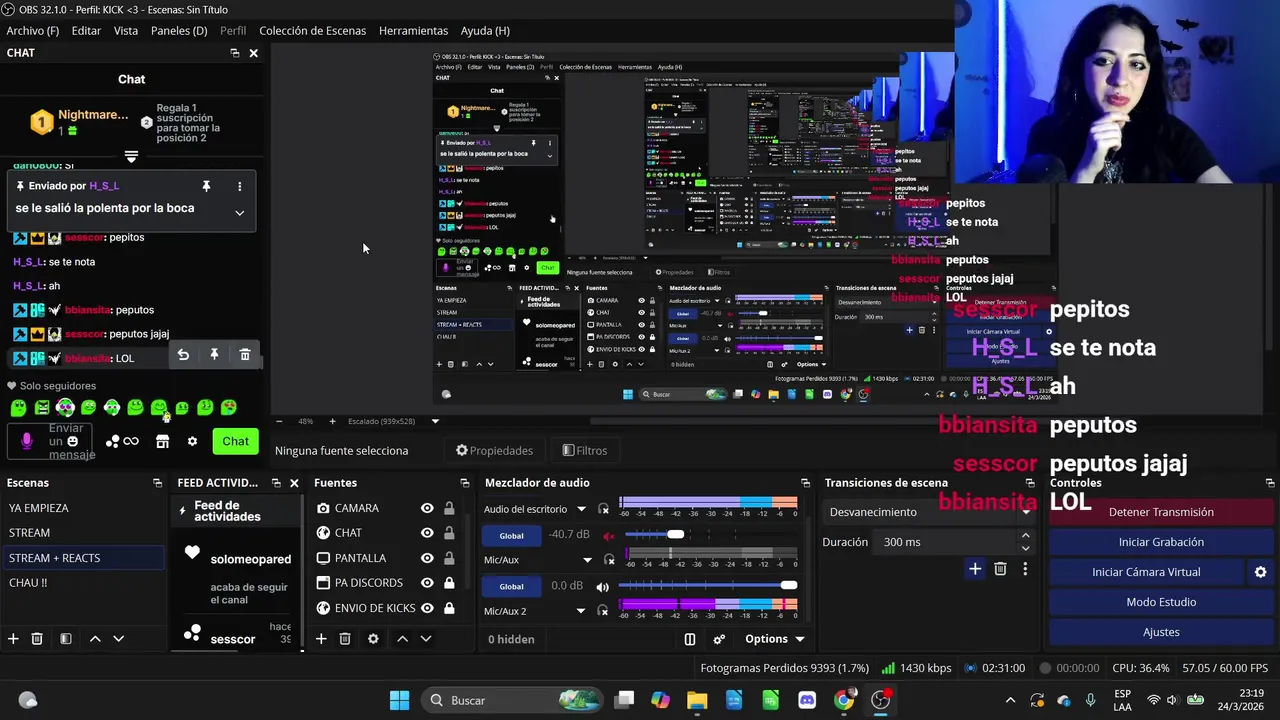Hide the PANTALLA source
Screen dimensions: 1280x720
[427, 558]
